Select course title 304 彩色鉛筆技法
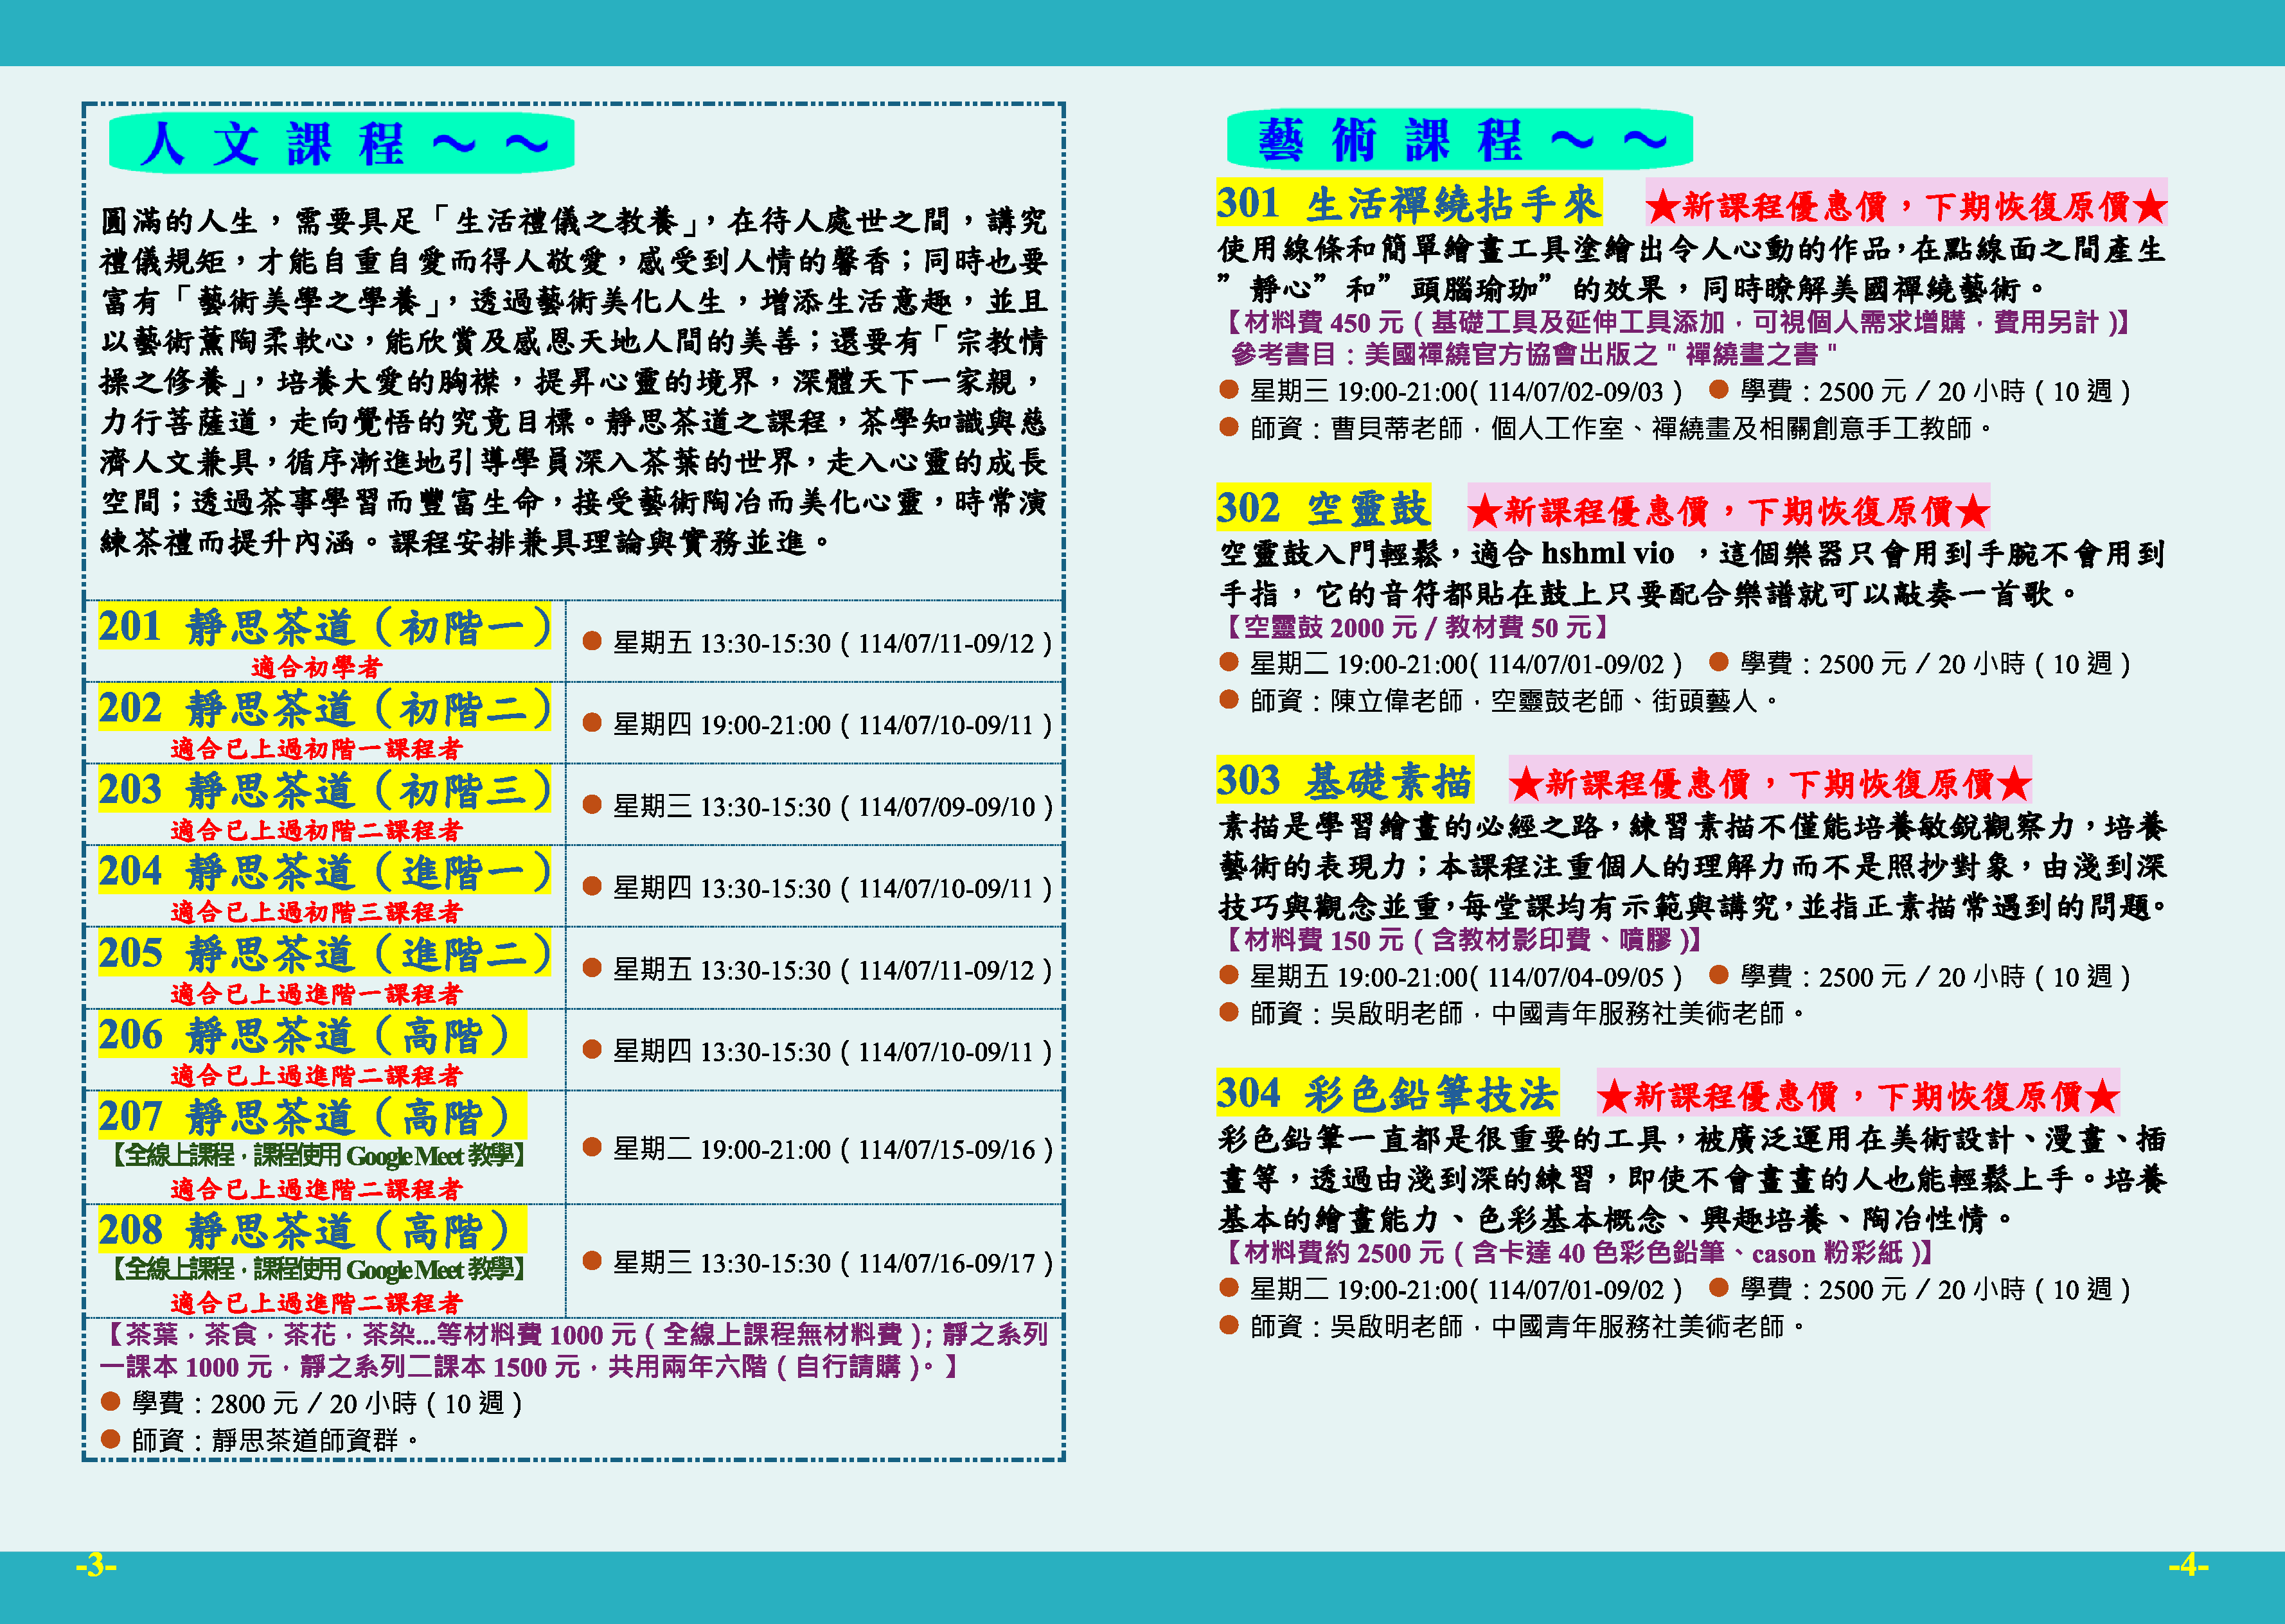2285x1624 pixels. (x=1387, y=1093)
